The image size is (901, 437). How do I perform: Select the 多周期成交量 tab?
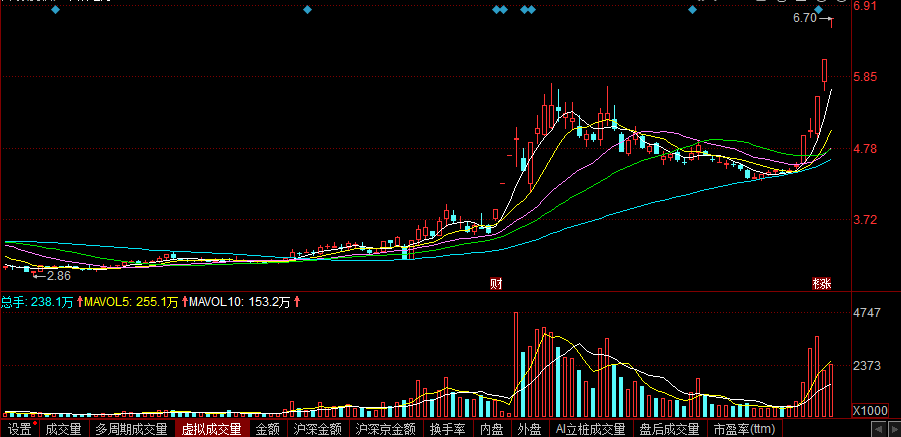132,429
